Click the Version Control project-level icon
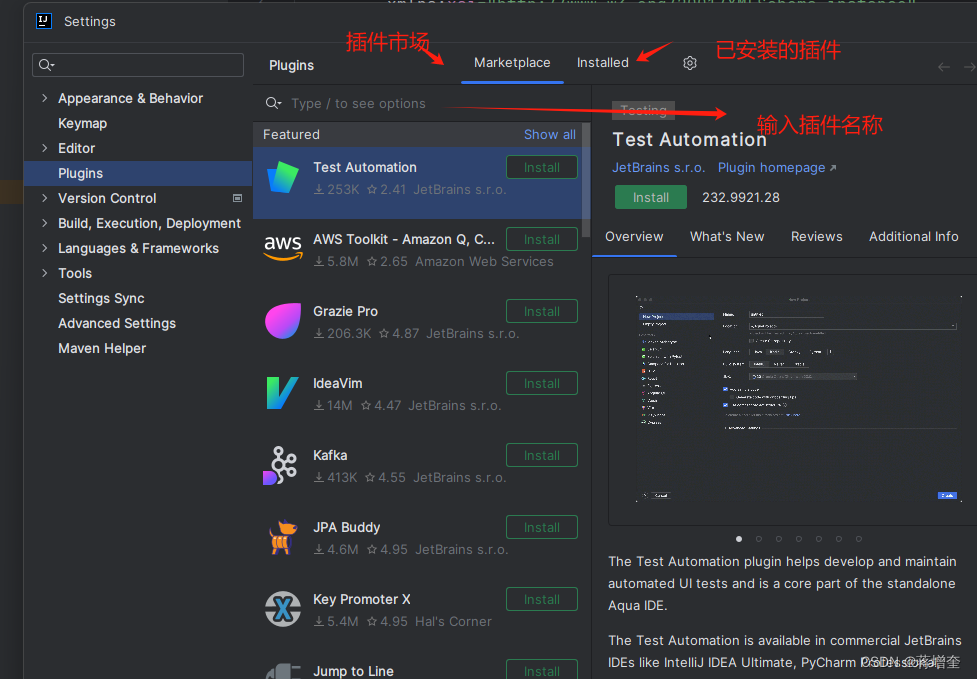 click(237, 198)
